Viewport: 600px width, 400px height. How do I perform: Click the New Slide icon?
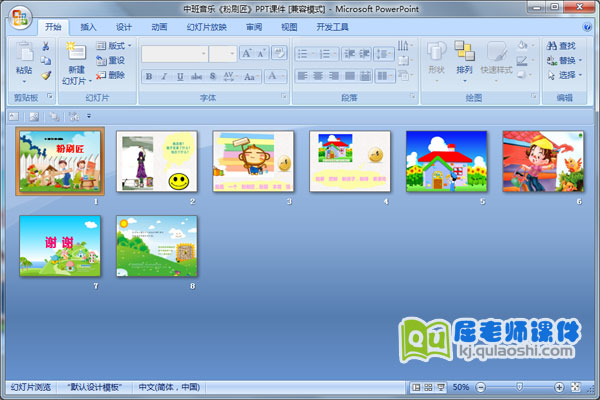tap(76, 52)
